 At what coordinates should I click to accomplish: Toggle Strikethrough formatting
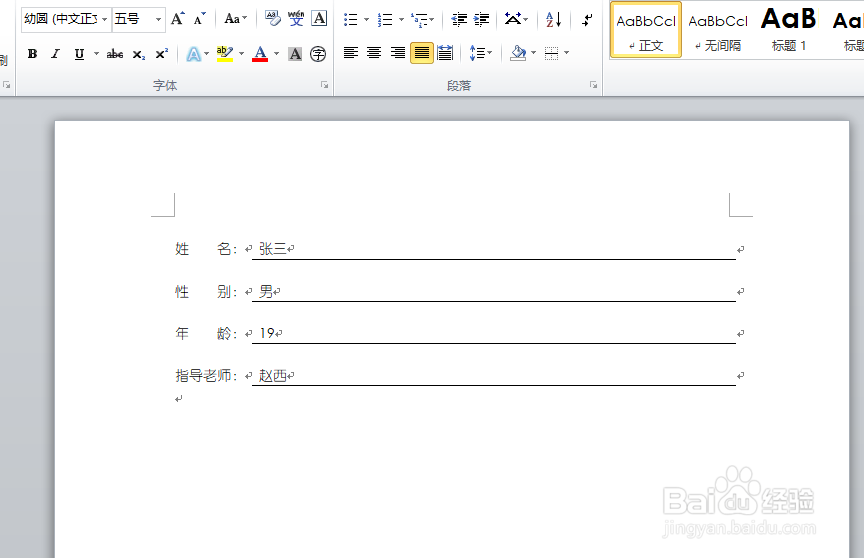115,54
